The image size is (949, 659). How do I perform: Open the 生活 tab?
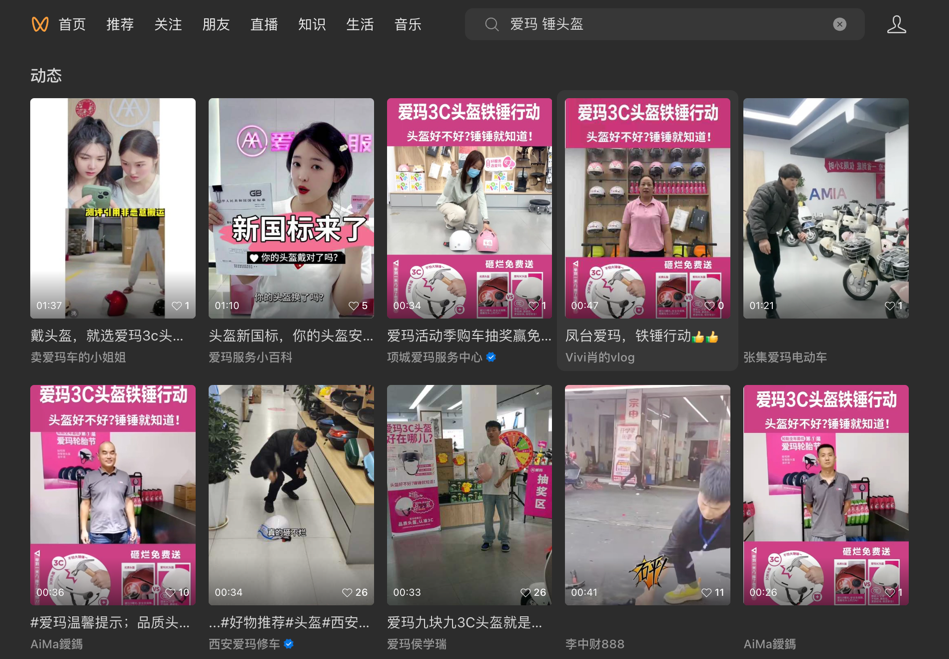(x=360, y=24)
